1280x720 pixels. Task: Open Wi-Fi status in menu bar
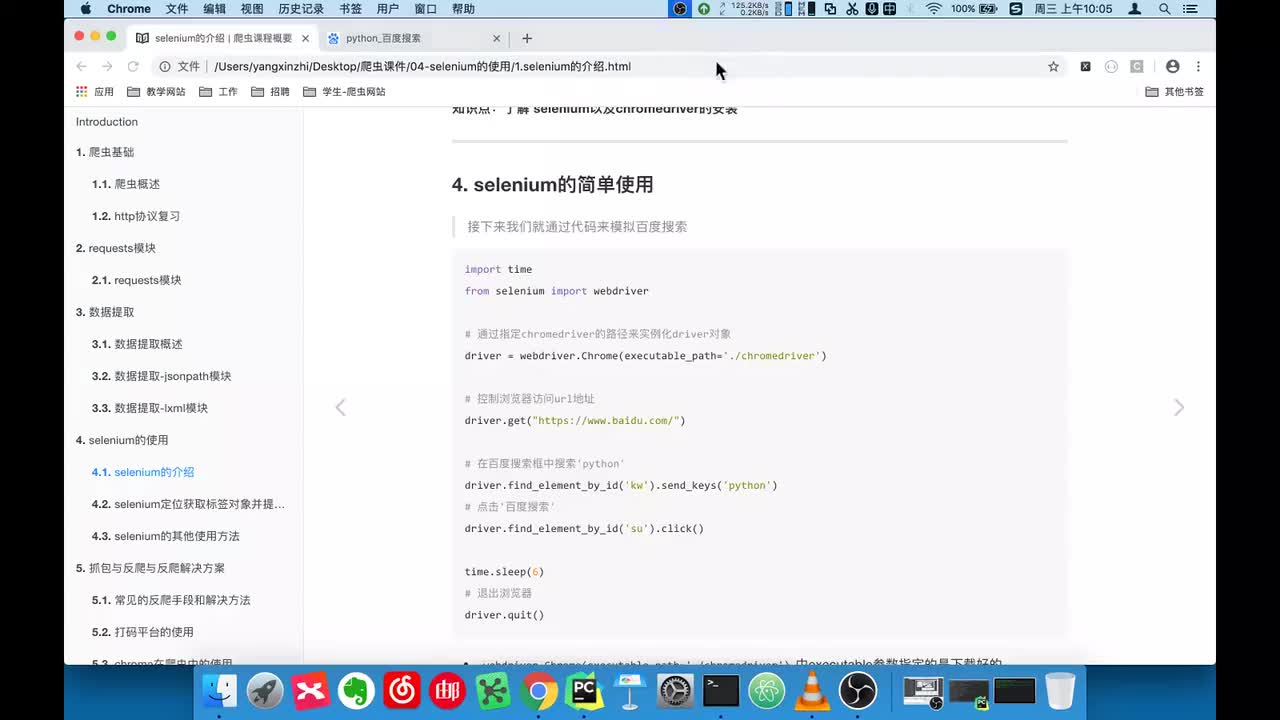pyautogui.click(x=934, y=8)
